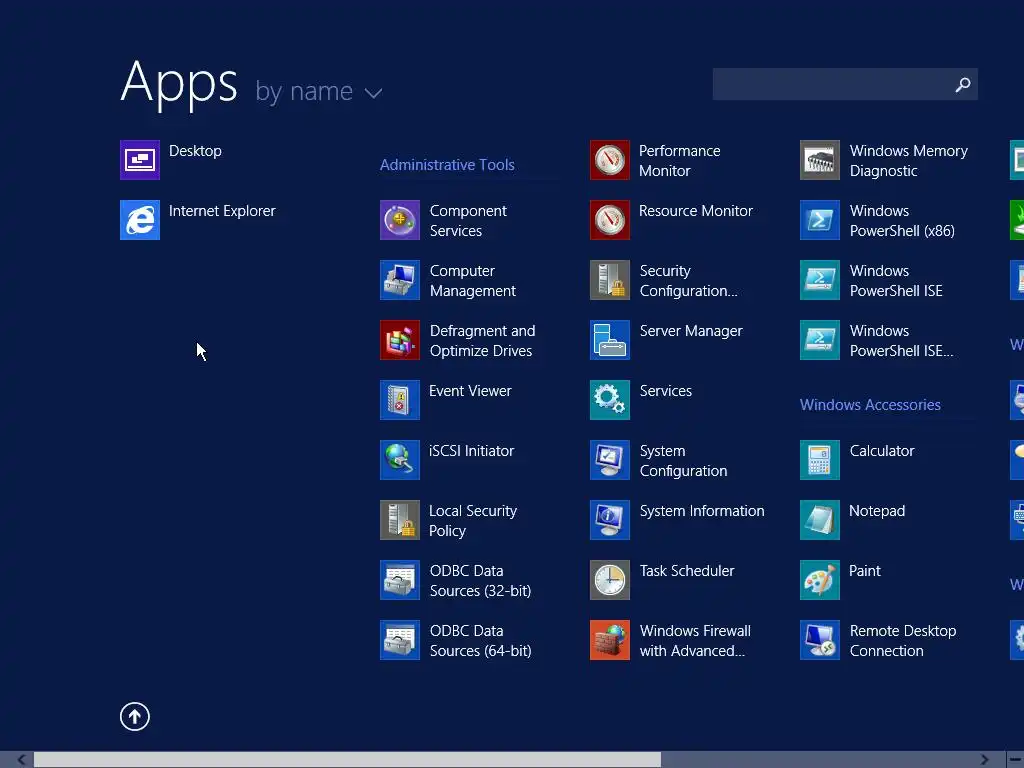Open Windows Firewall with Advanced icon
Image resolution: width=1024 pixels, height=768 pixels.
pos(610,641)
